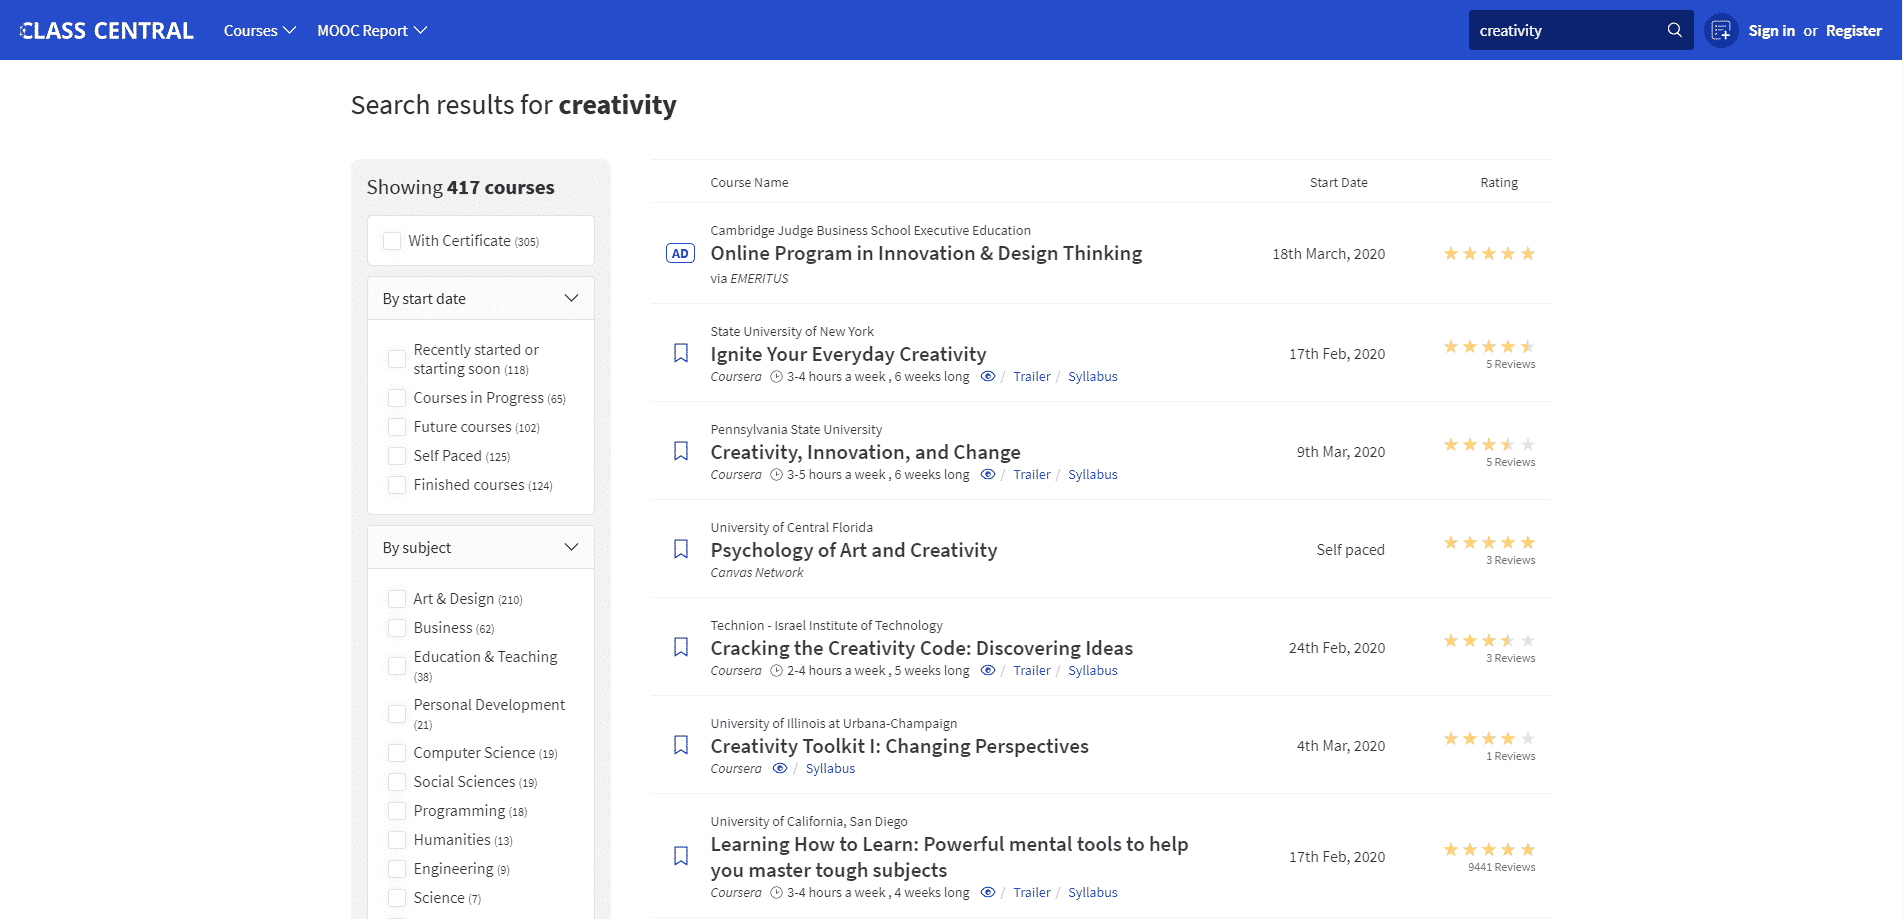
Task: Click eye icon for Creativity, Innovation, and Change
Action: pyautogui.click(x=988, y=475)
